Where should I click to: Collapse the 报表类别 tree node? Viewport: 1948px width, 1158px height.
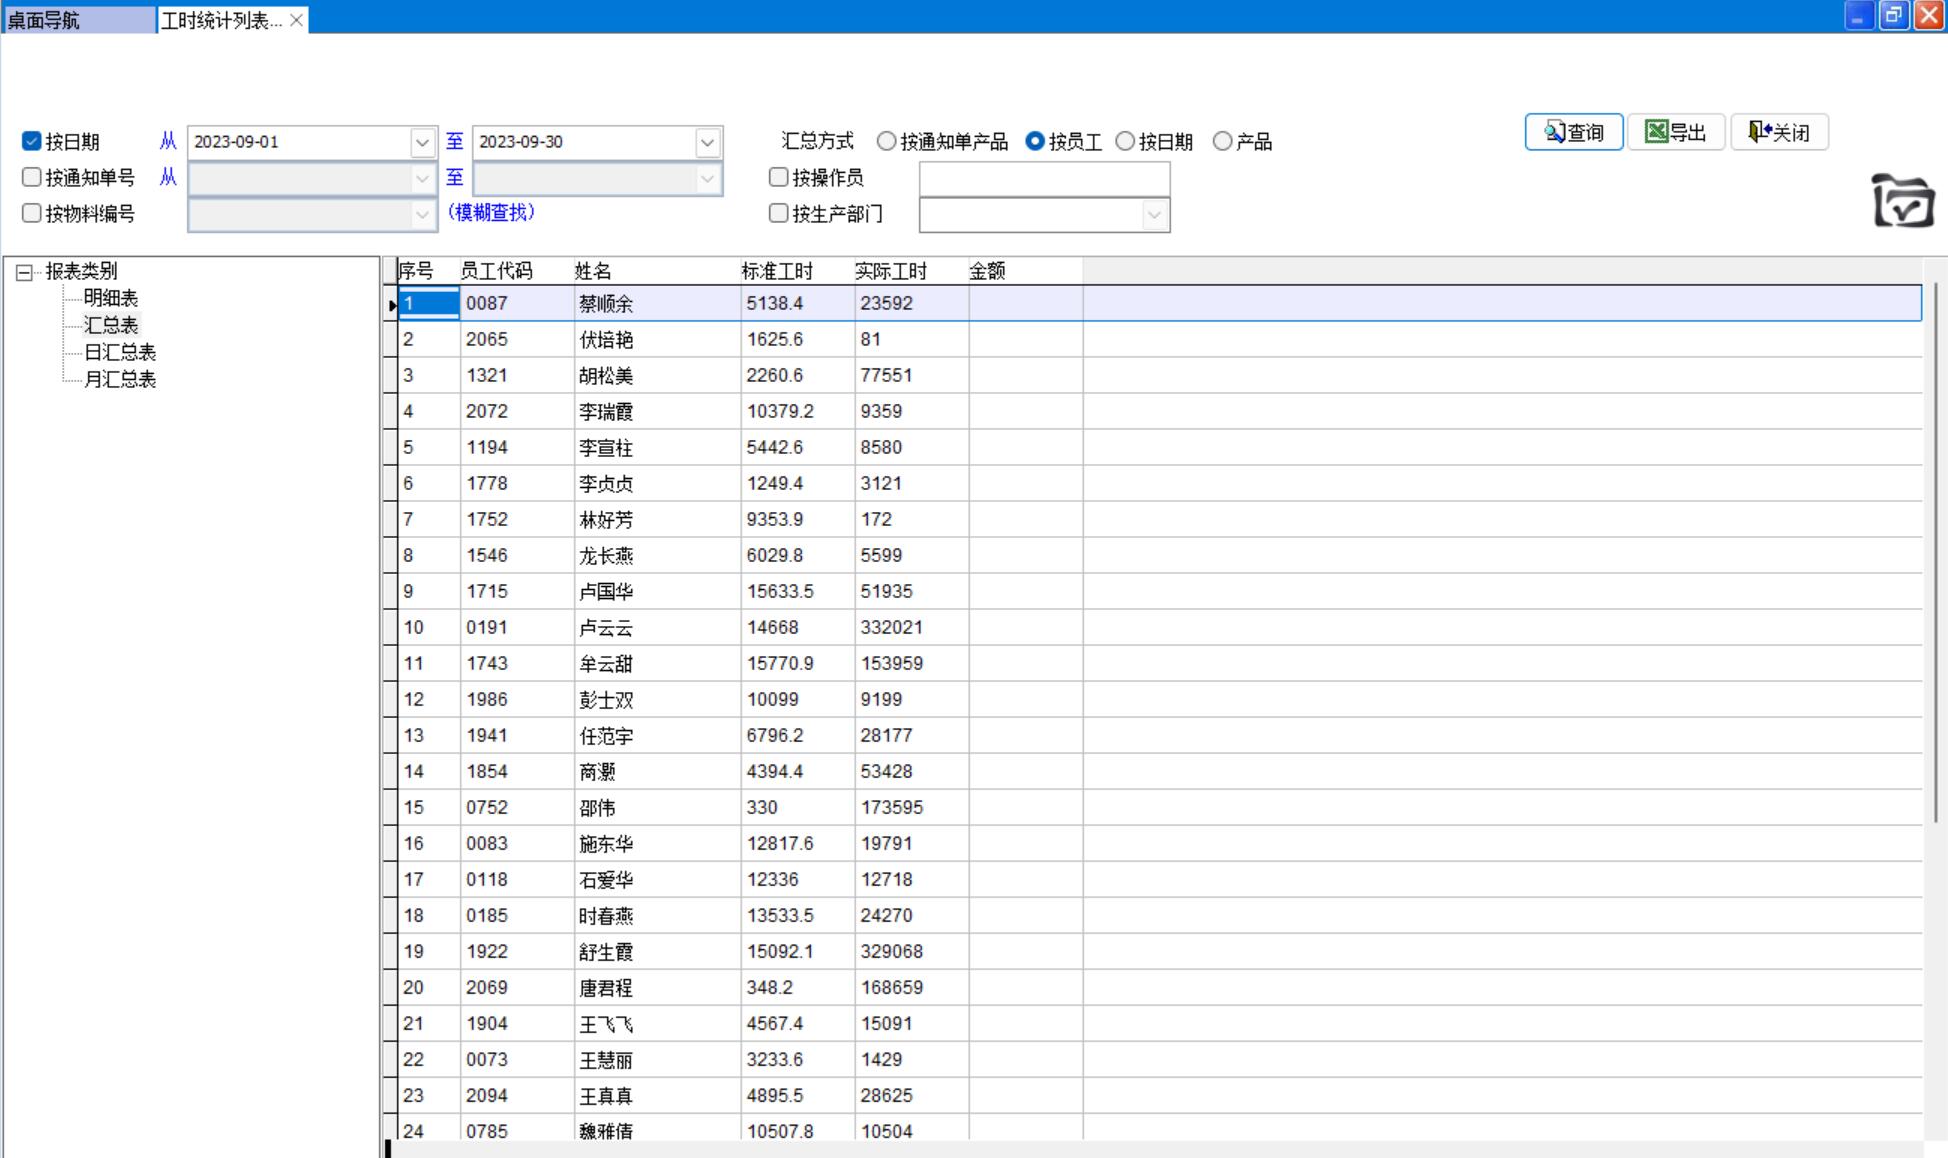pos(24,271)
